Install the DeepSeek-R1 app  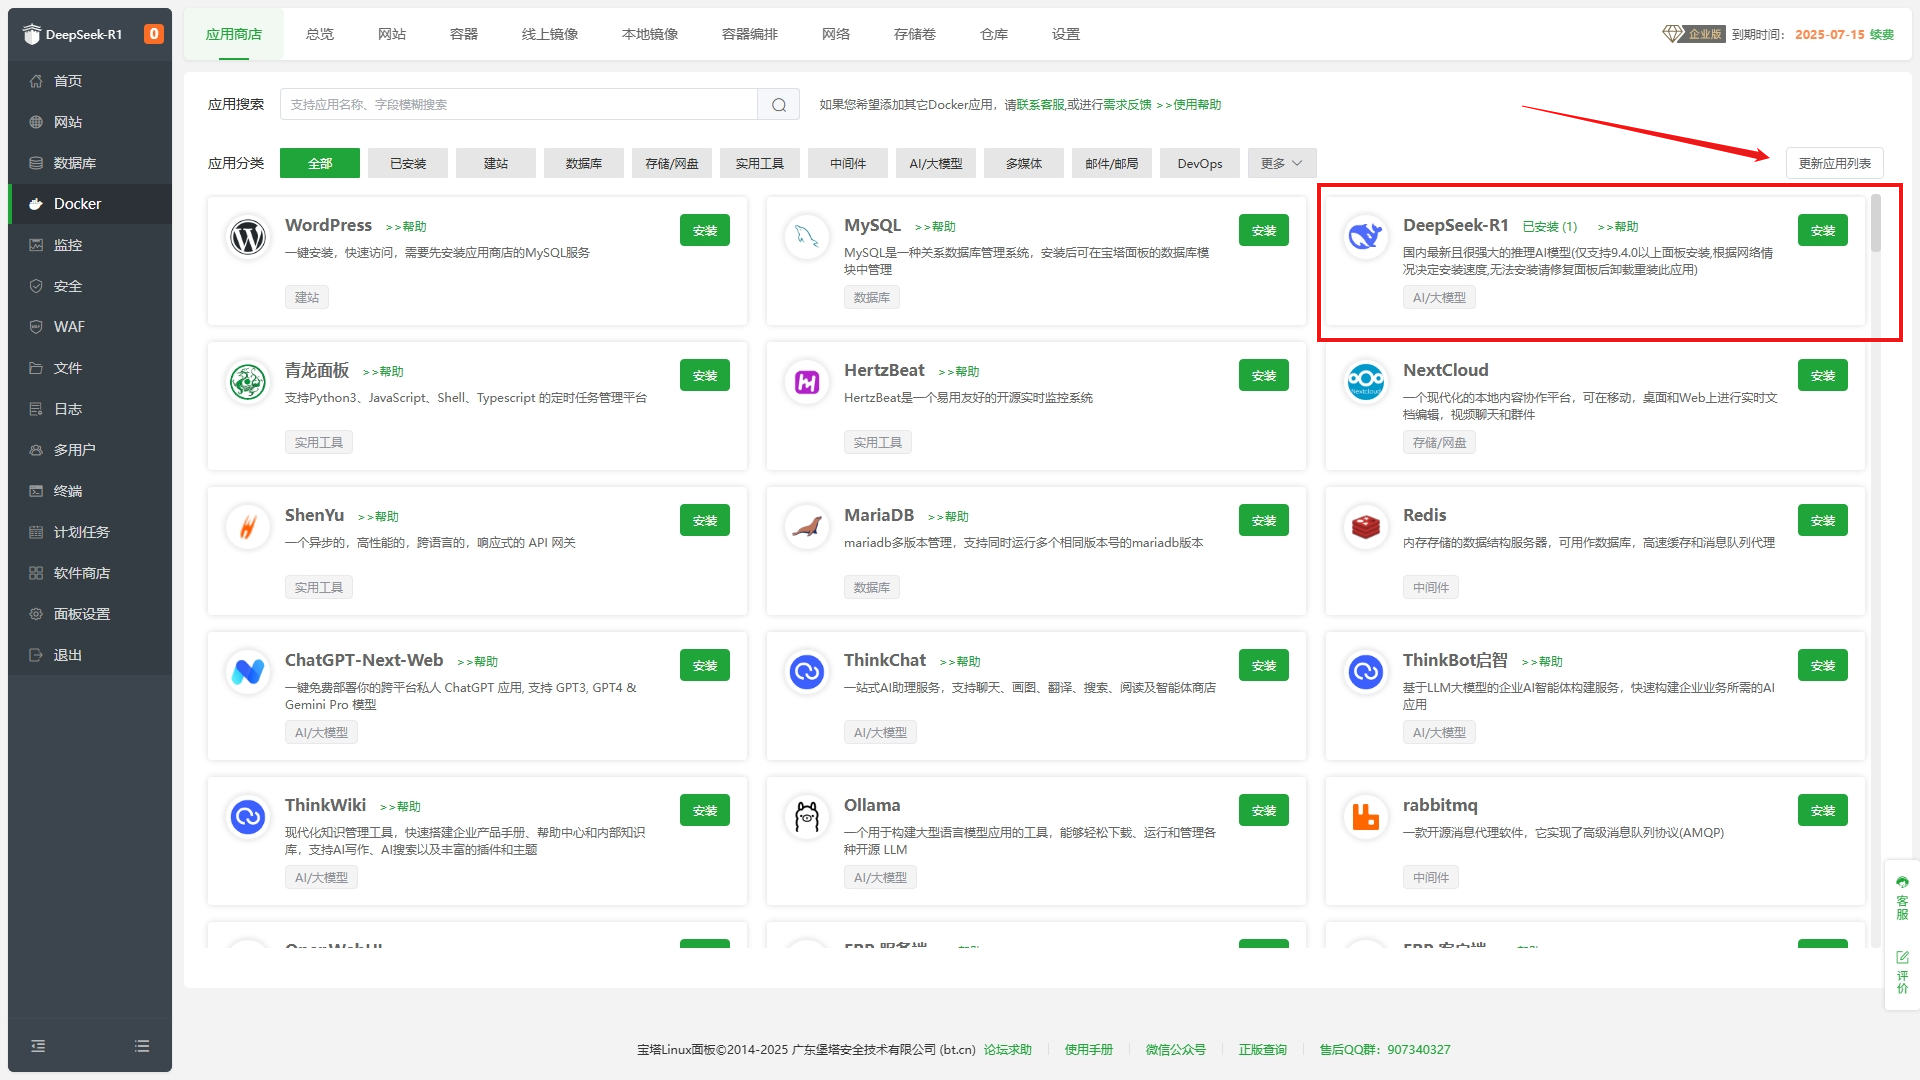(x=1823, y=230)
